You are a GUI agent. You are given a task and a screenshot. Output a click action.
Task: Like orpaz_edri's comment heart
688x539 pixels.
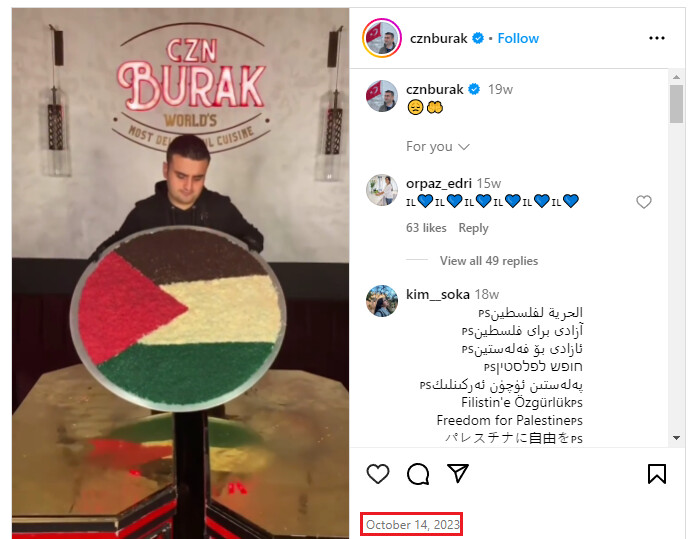644,202
